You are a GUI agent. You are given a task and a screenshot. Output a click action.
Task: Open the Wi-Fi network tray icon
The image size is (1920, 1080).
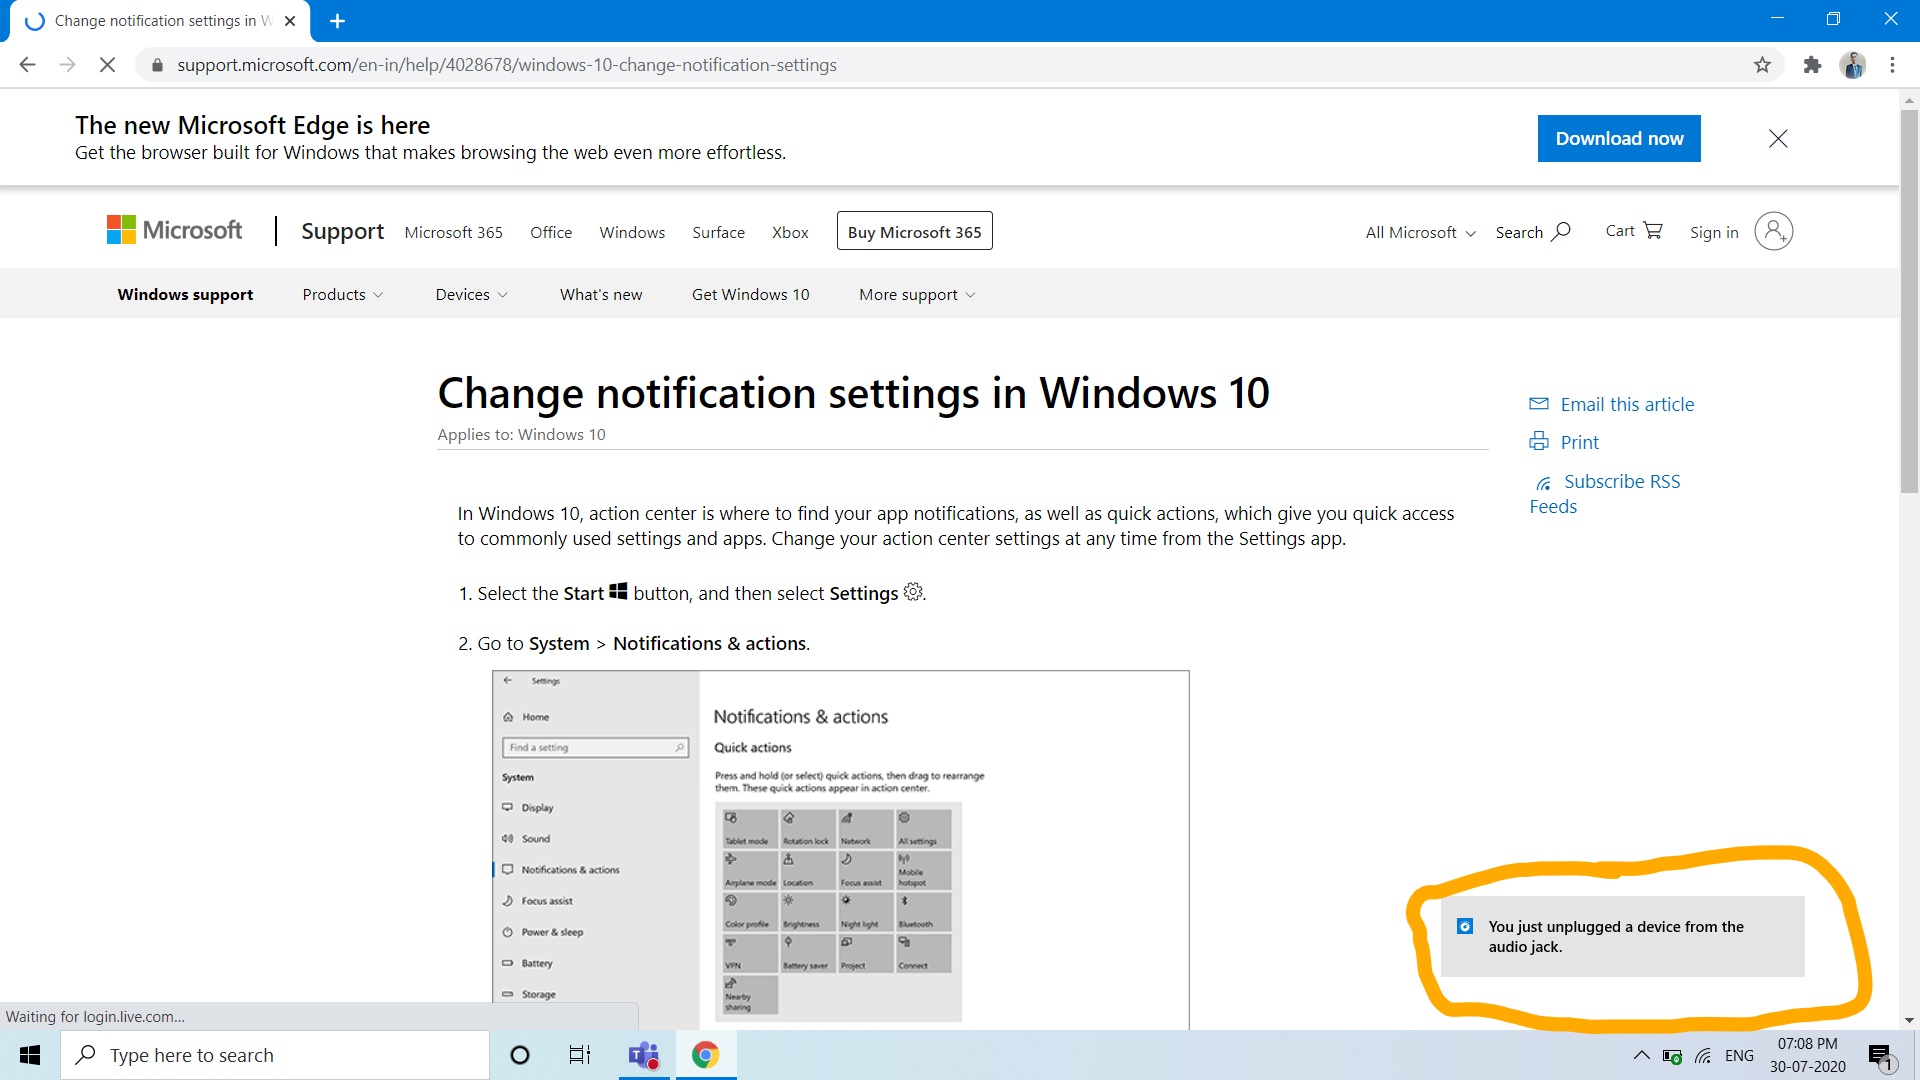pyautogui.click(x=1704, y=1056)
